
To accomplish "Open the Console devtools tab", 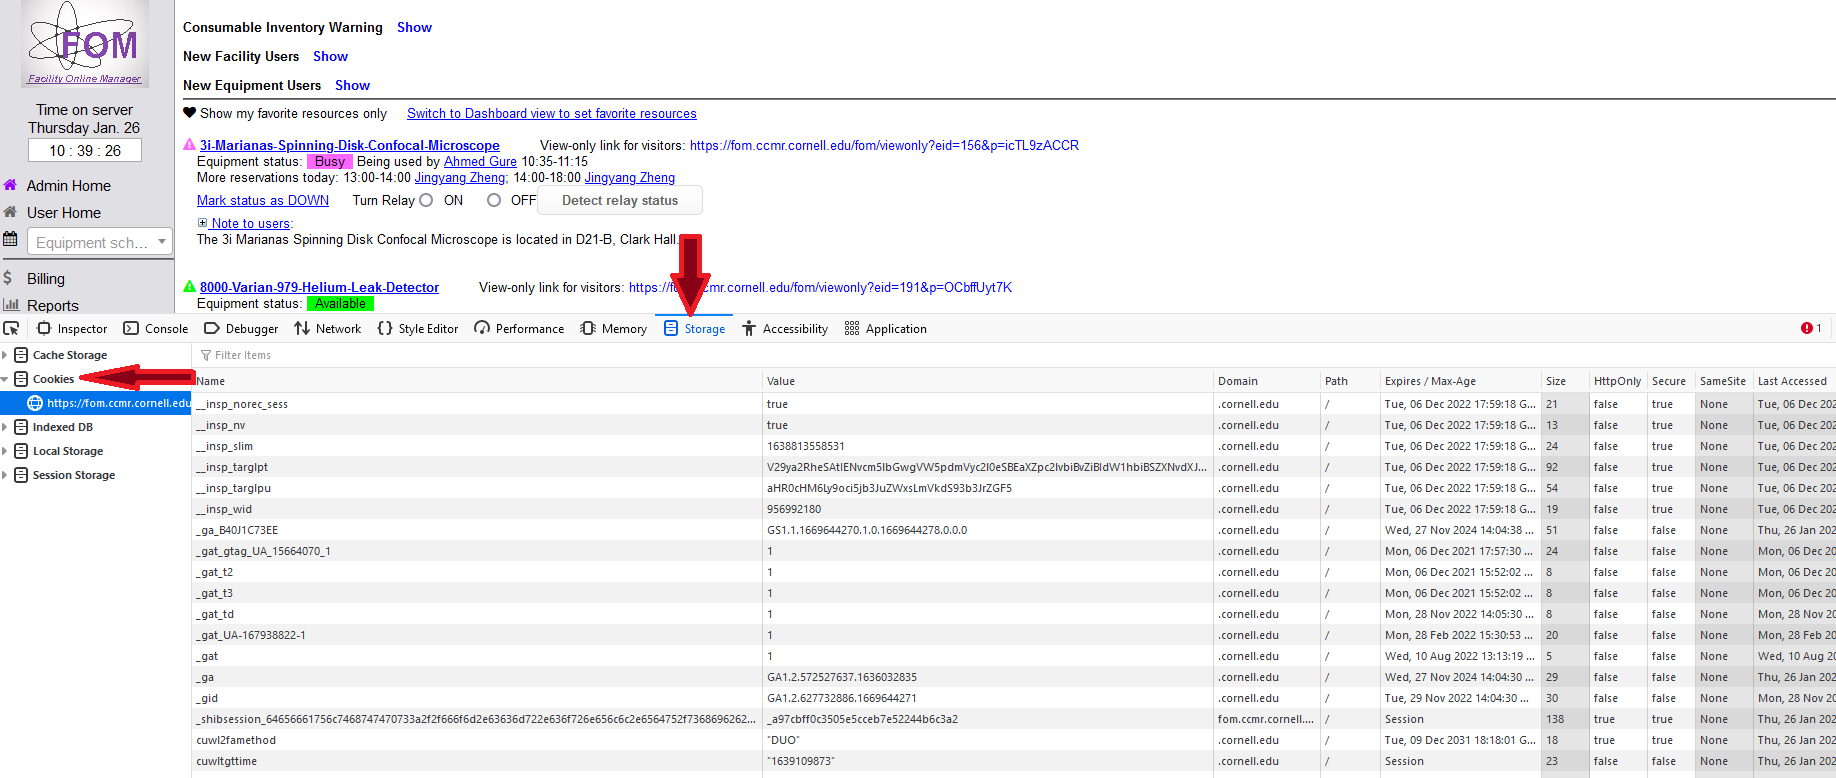I will (155, 328).
